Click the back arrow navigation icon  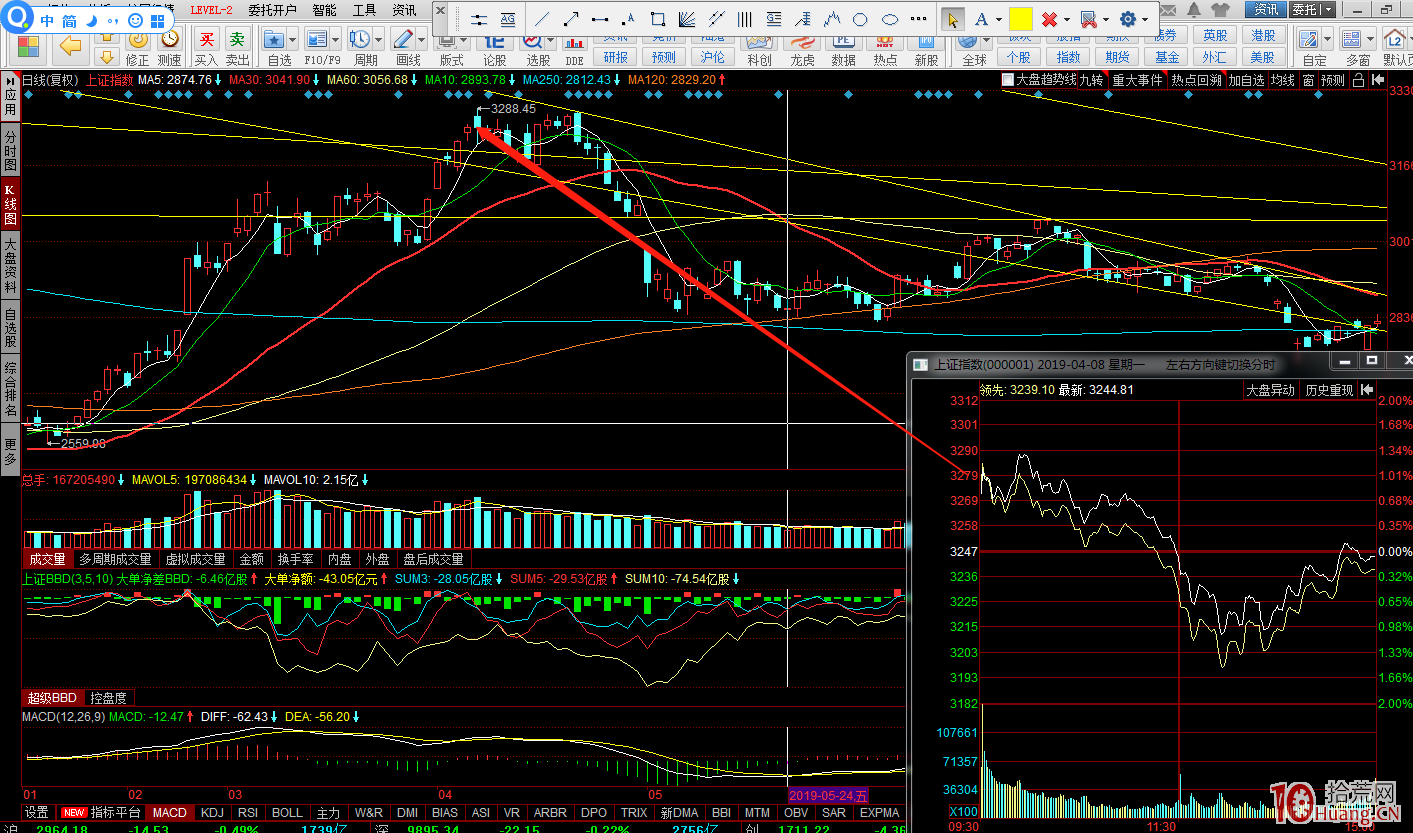(x=70, y=45)
